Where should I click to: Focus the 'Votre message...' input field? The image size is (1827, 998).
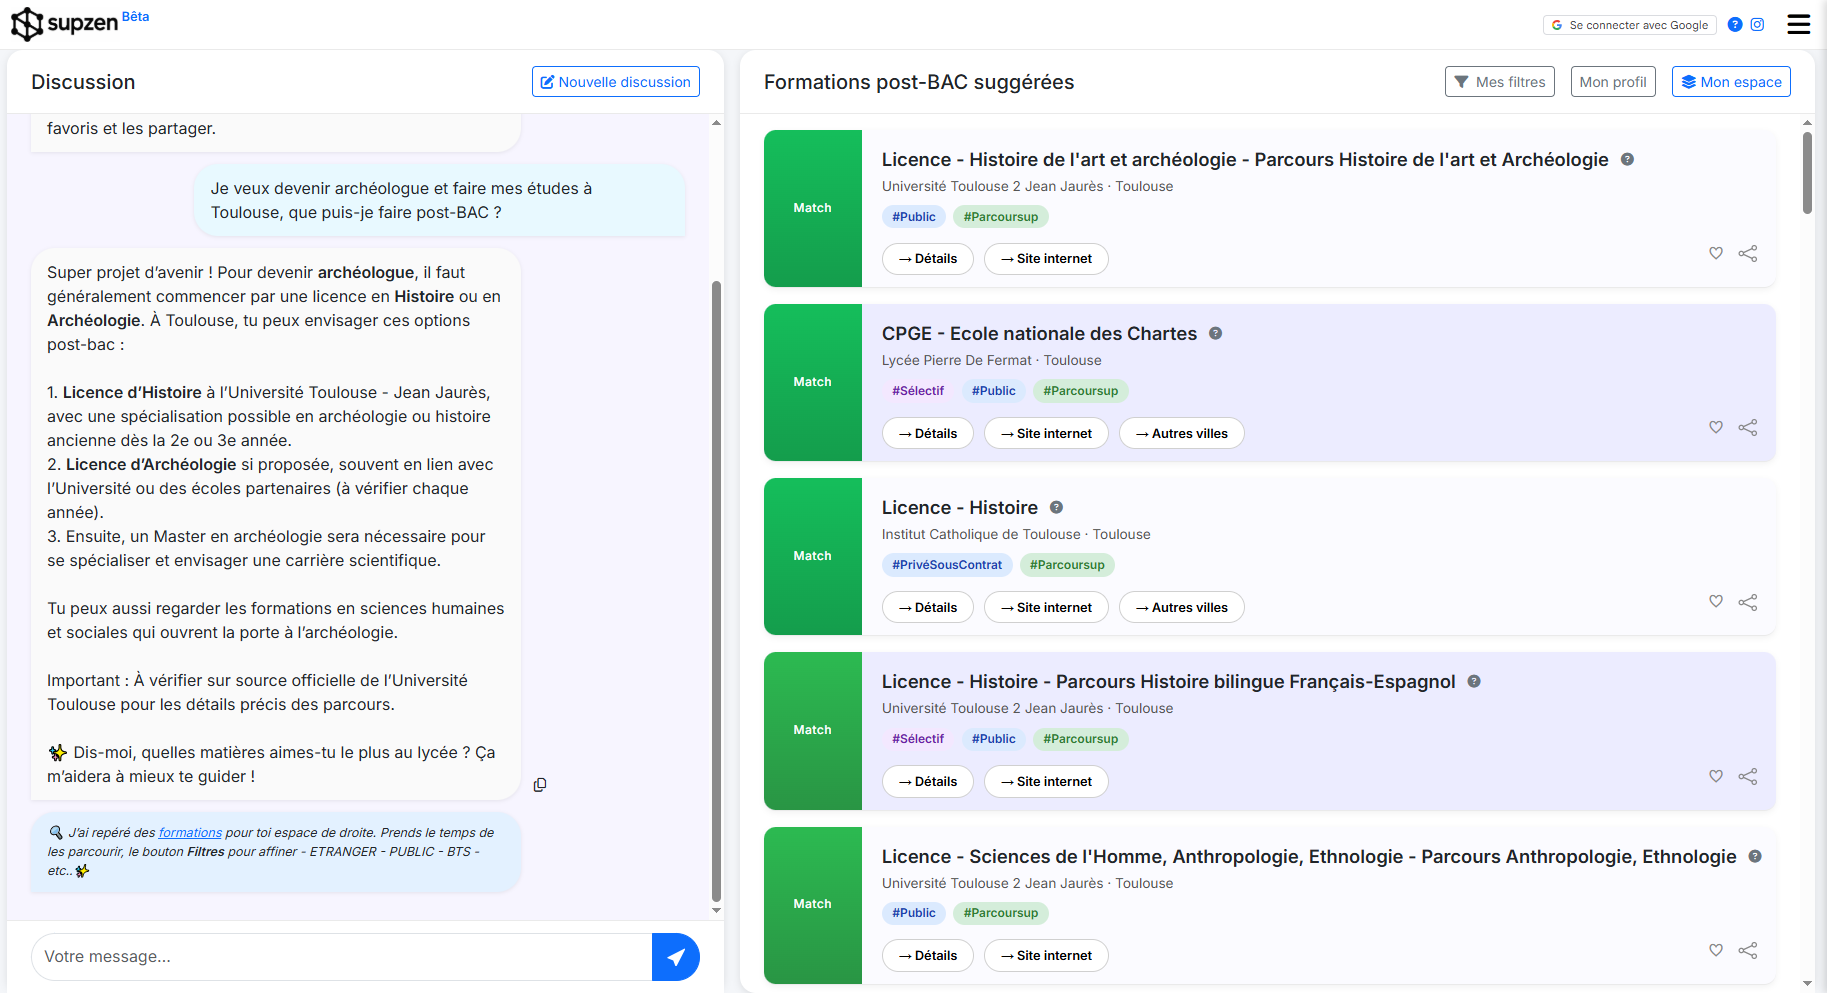[x=340, y=957]
